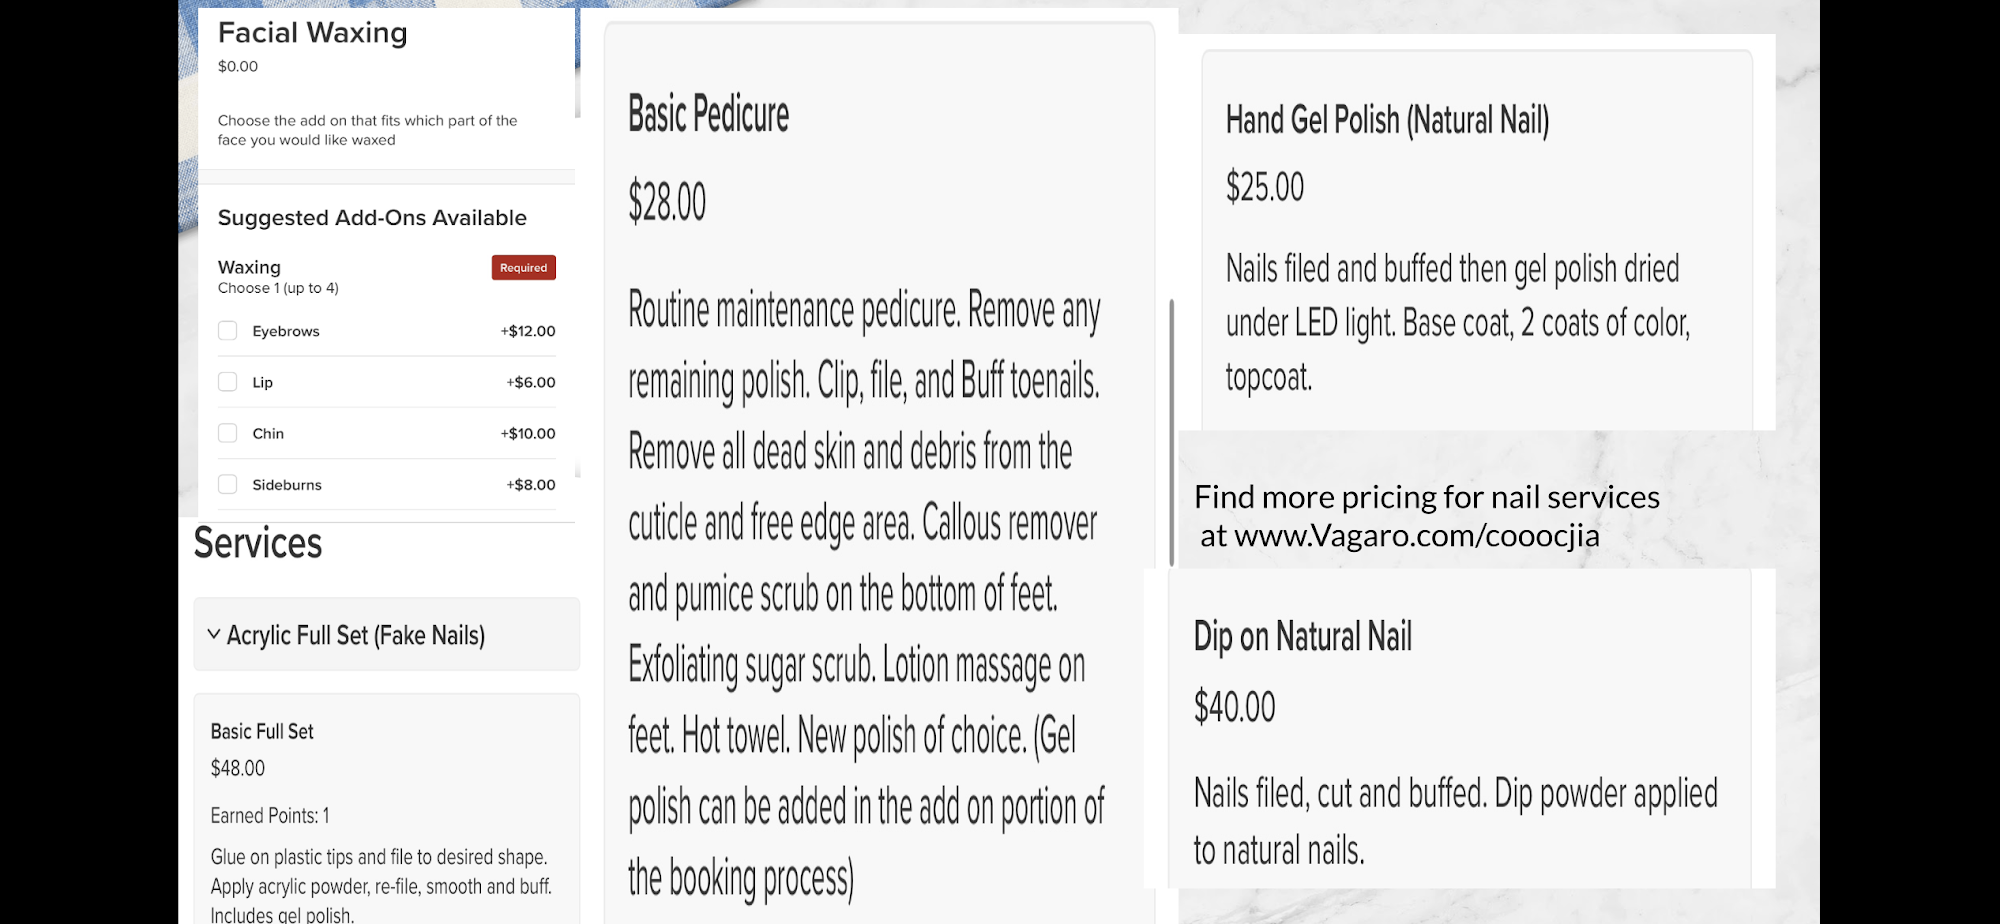
Task: Click the $25.00 Hand Gel Polish price
Action: [x=1265, y=187]
